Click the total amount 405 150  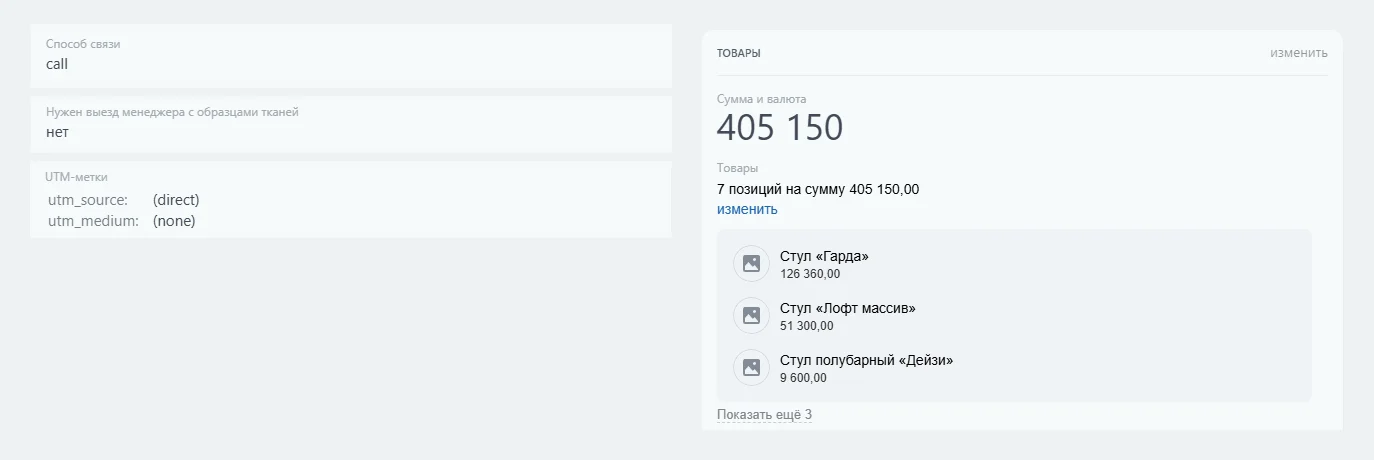point(780,128)
